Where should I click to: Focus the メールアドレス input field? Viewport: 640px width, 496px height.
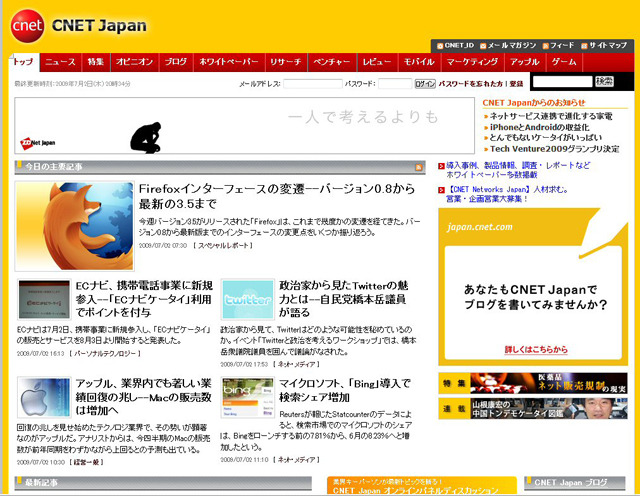[x=313, y=84]
